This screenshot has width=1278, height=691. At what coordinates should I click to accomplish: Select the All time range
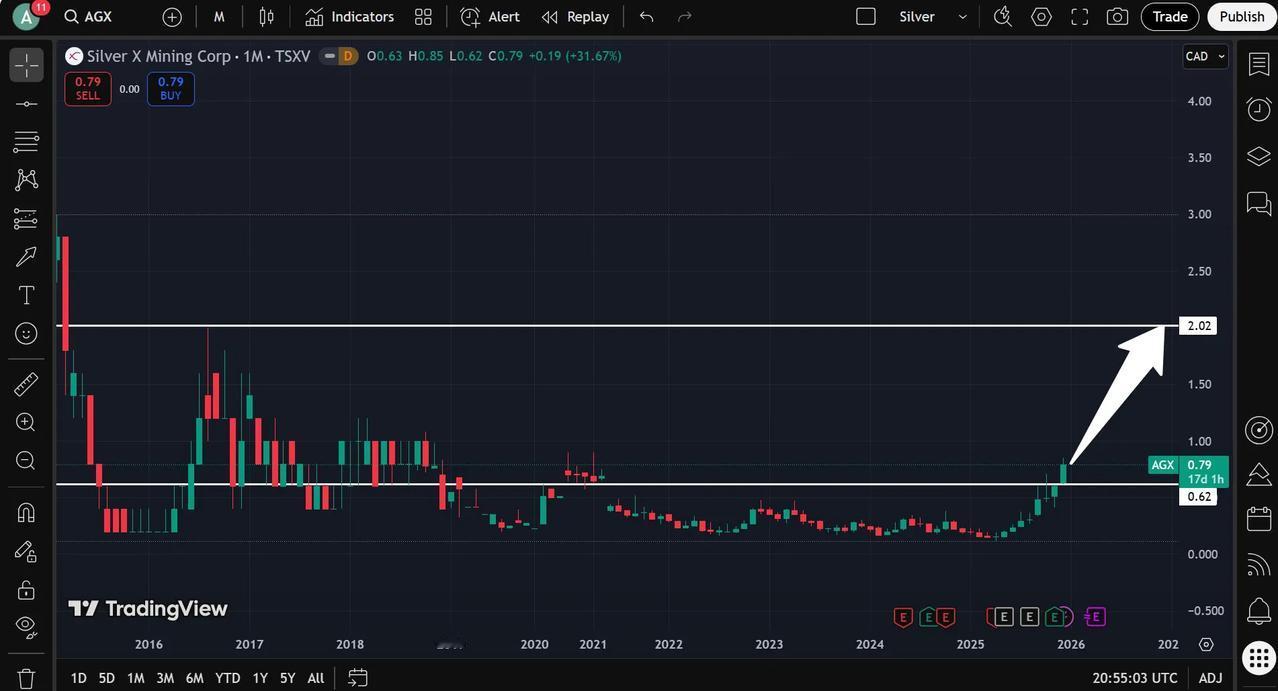(x=316, y=678)
